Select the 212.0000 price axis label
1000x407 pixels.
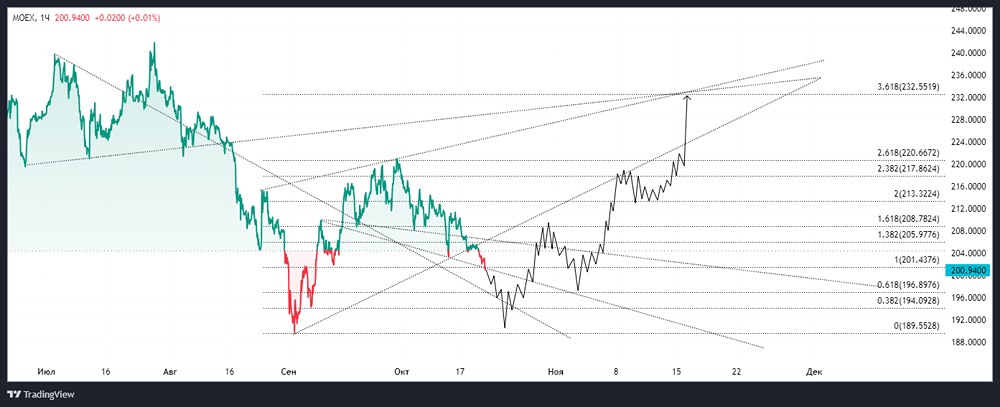[970, 209]
